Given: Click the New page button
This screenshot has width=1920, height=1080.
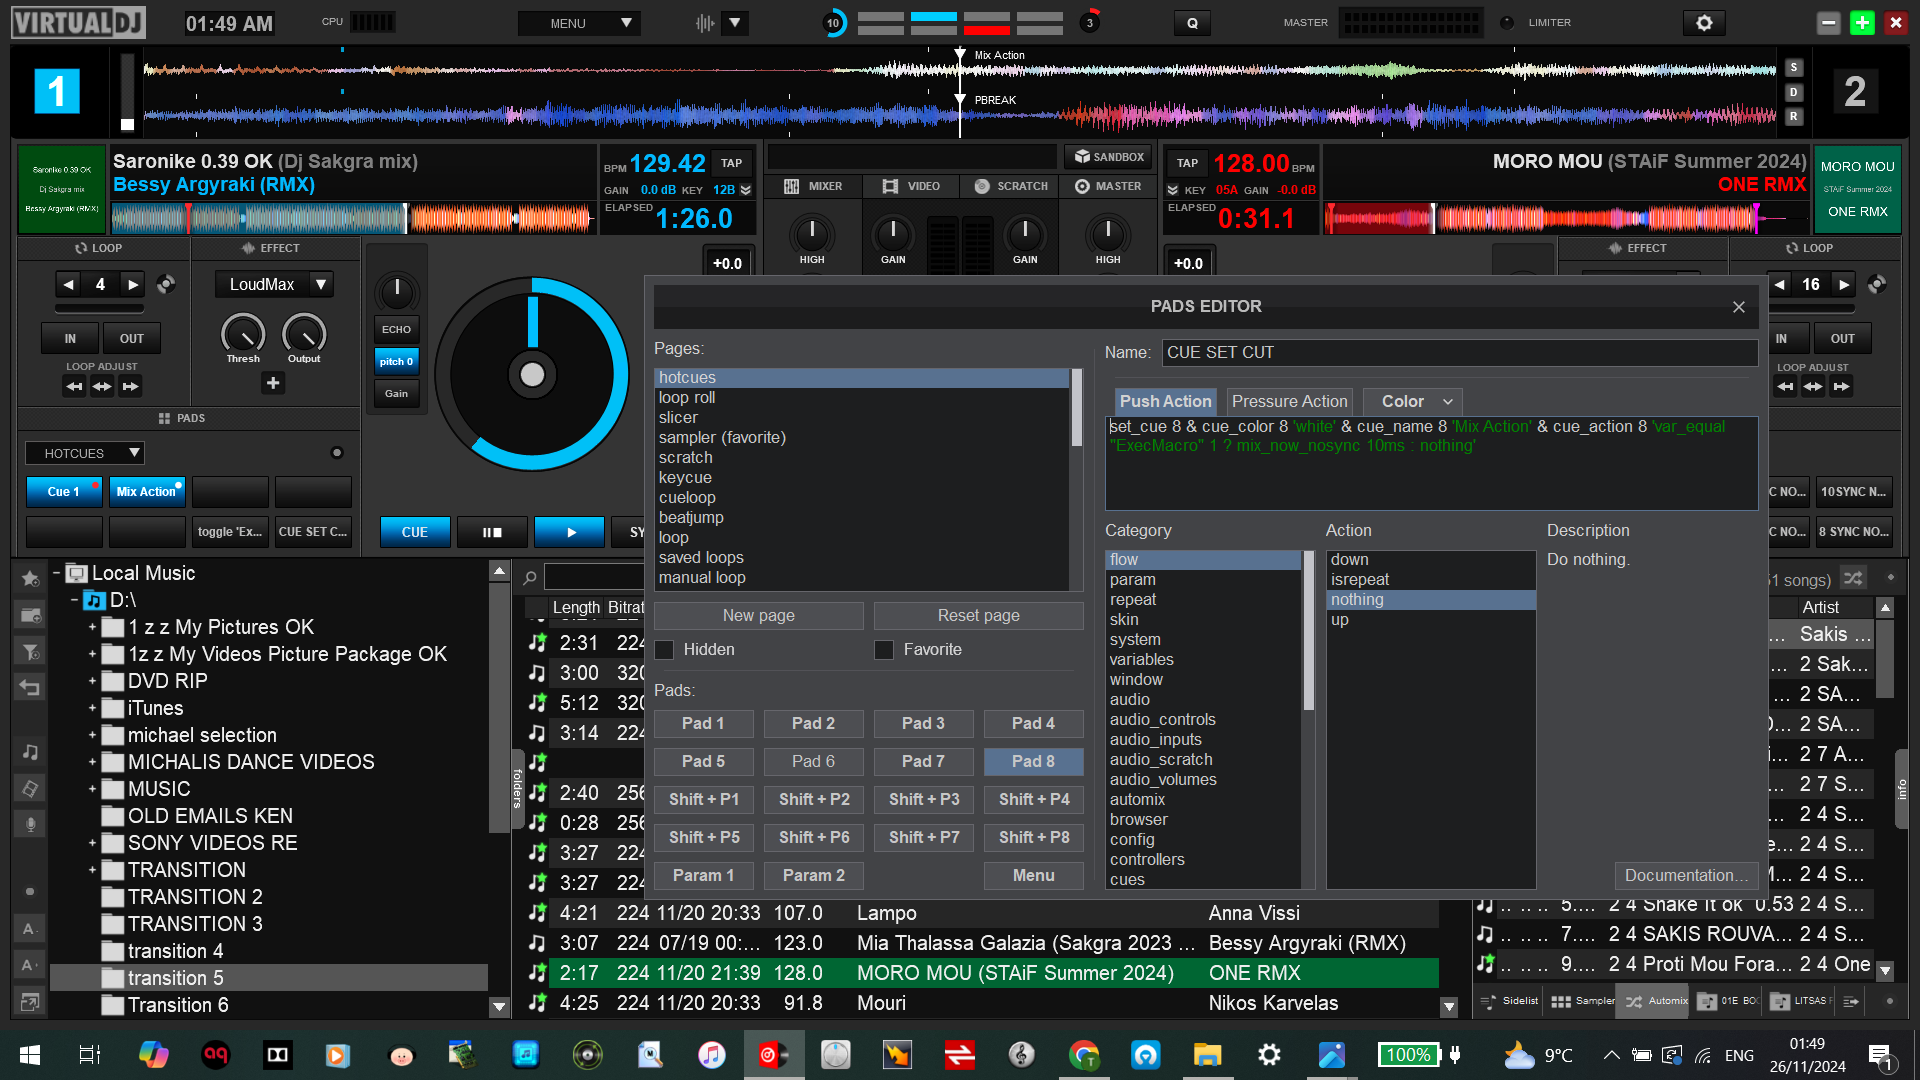Looking at the screenshot, I should pyautogui.click(x=758, y=616).
